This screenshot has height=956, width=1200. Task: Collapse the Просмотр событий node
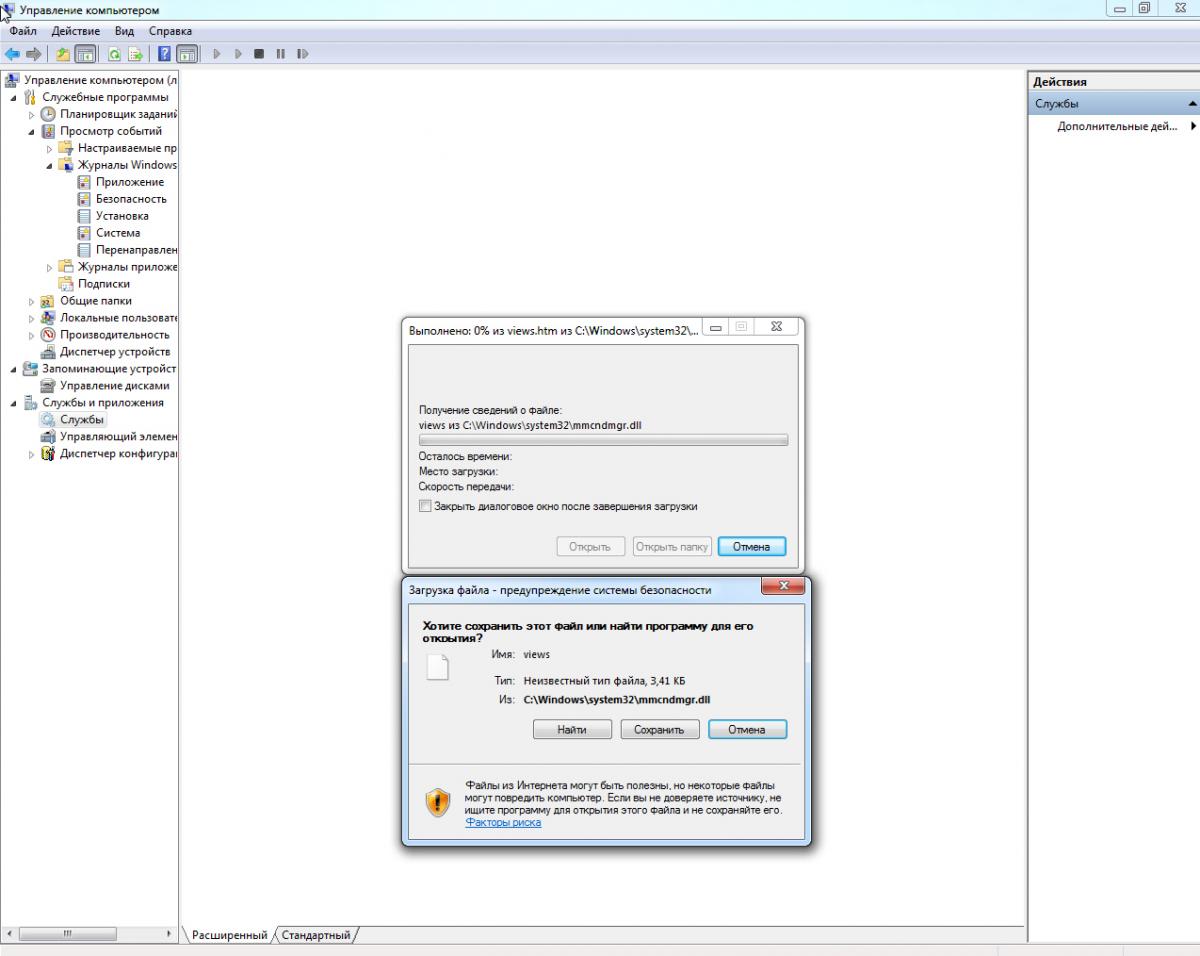click(31, 132)
